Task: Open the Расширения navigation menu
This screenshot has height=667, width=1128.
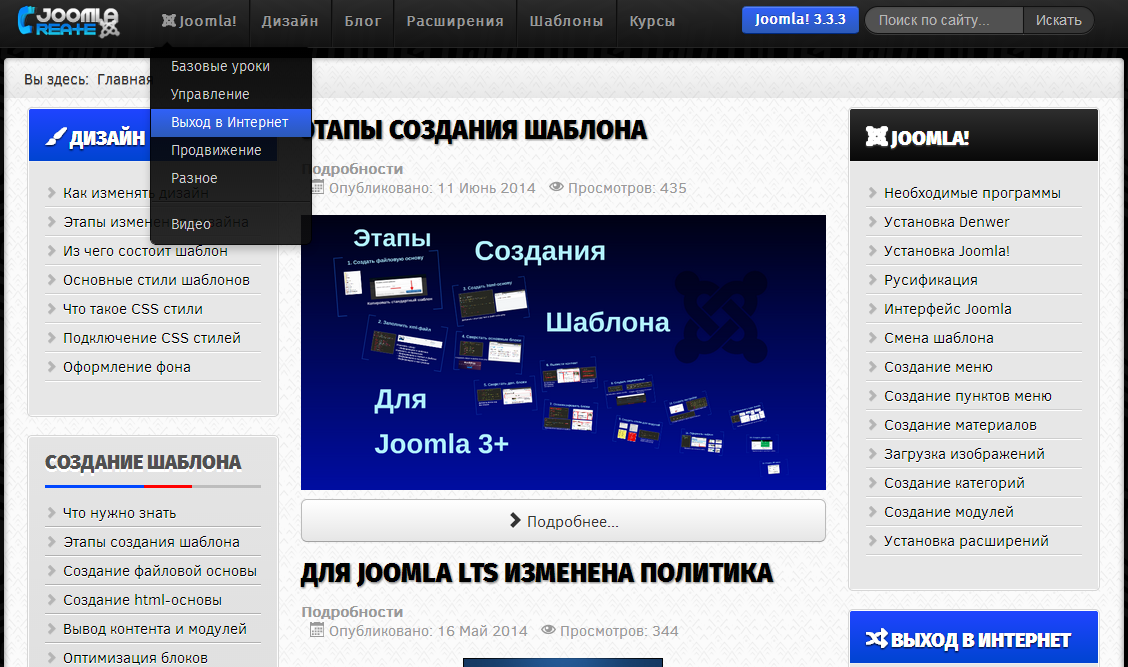Action: point(455,21)
